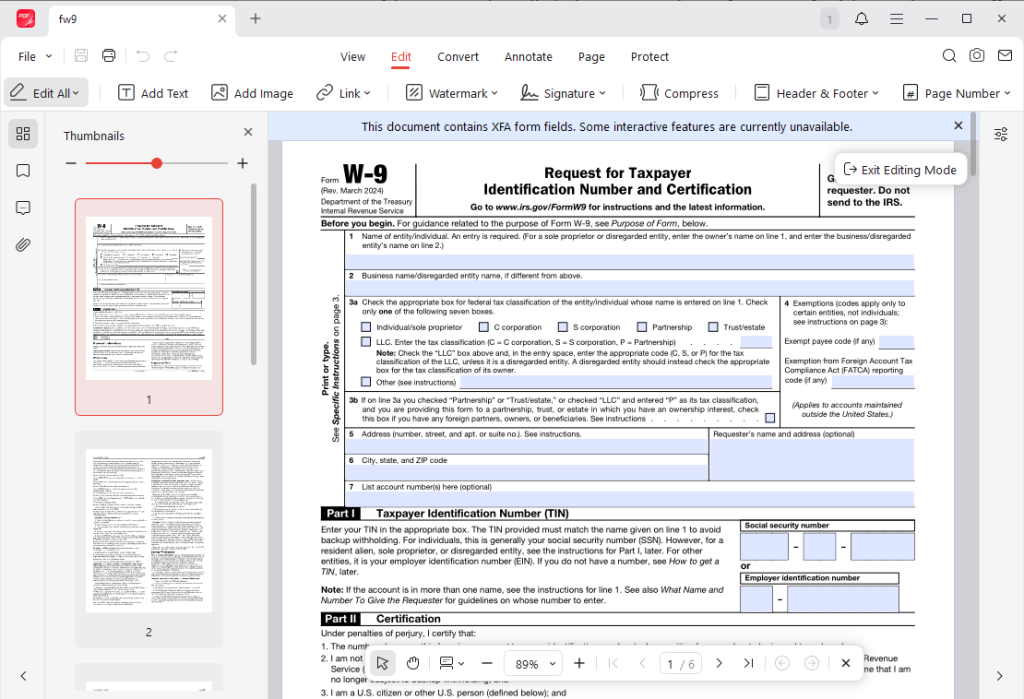Viewport: 1024px width, 699px height.
Task: Zoom out with the minus button
Action: point(487,664)
